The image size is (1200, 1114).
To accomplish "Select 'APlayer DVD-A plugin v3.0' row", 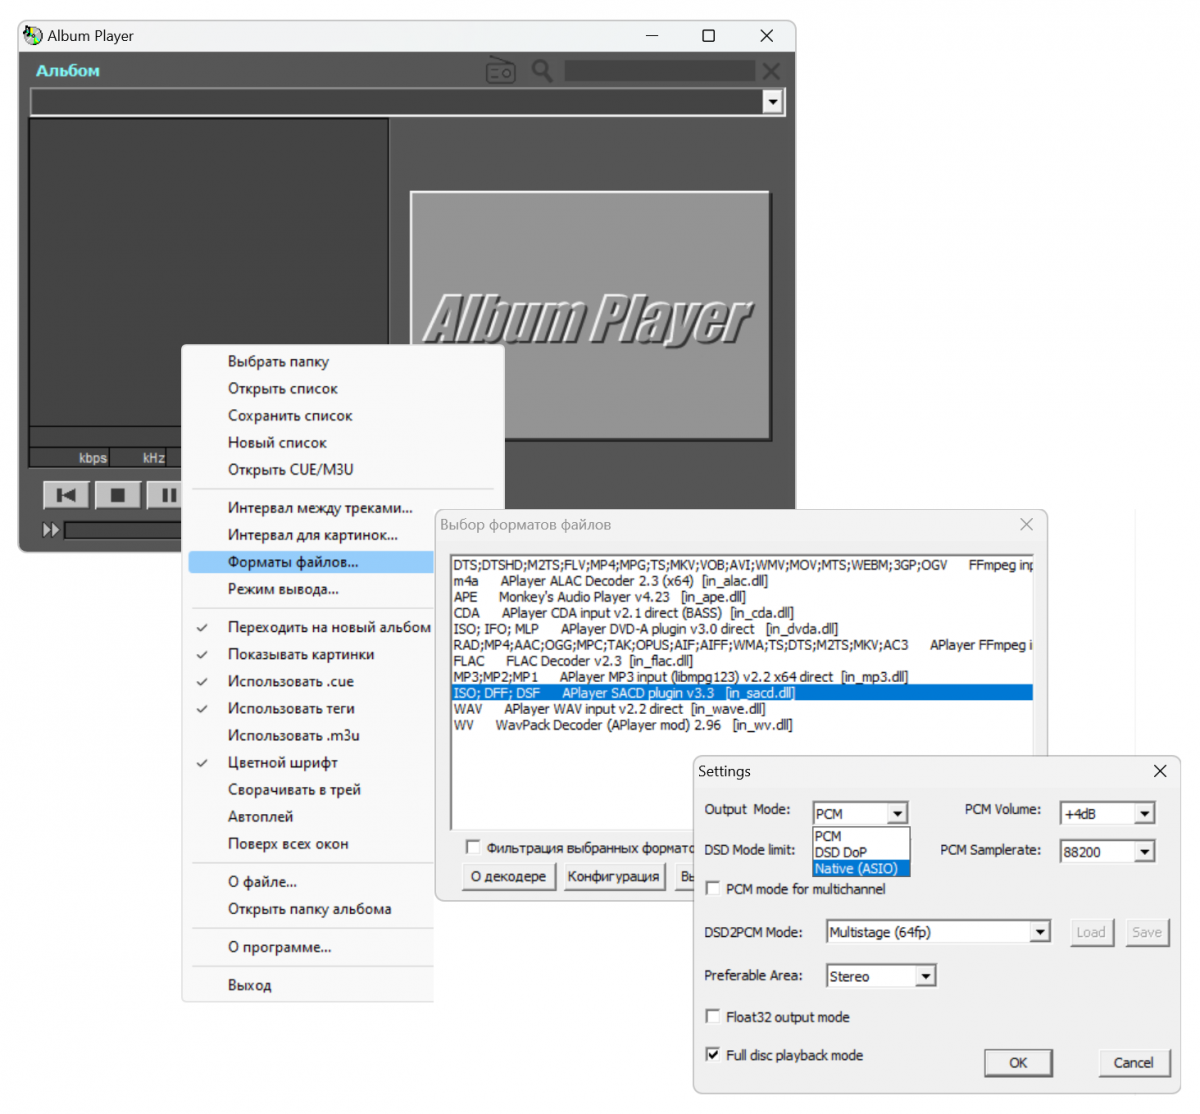I will pos(742,629).
